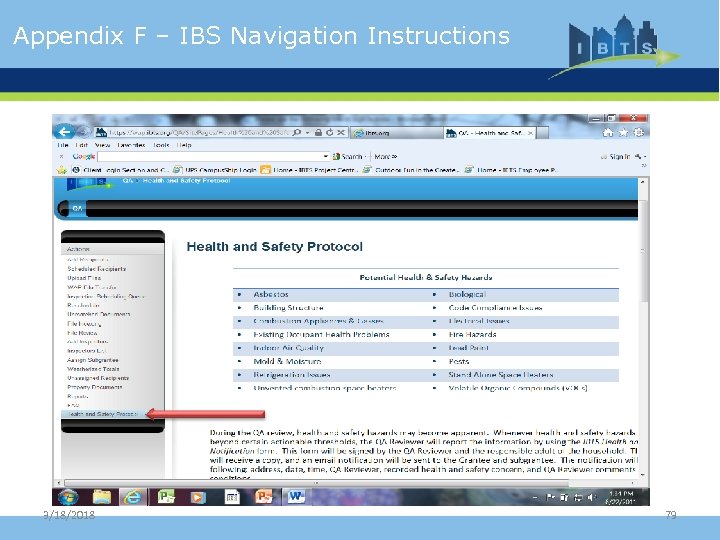Open the Help menu
The height and width of the screenshot is (540, 720).
tap(184, 145)
